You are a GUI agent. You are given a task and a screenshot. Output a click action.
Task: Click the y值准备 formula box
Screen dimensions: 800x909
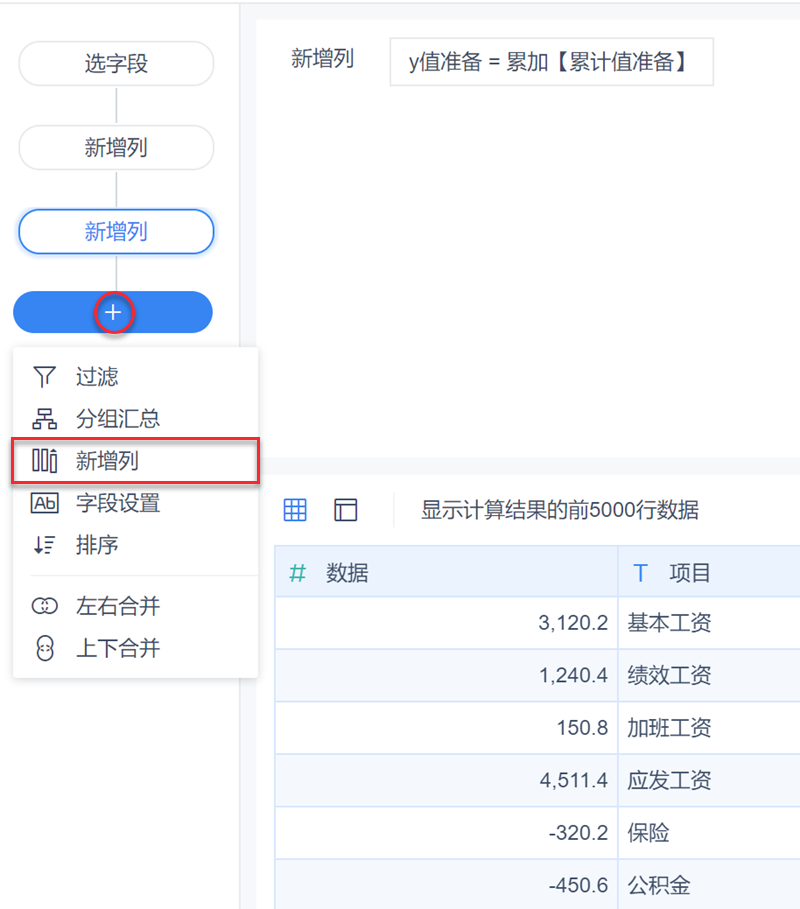pos(551,62)
